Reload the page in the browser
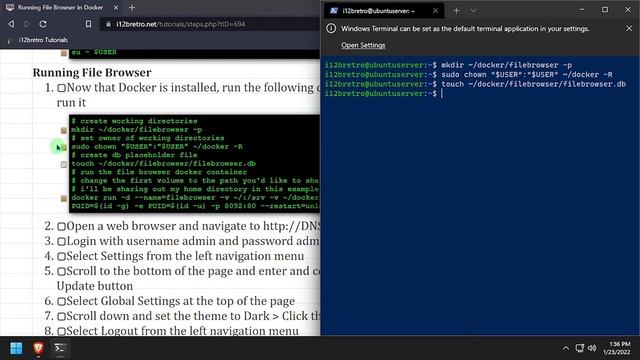 tap(42, 24)
